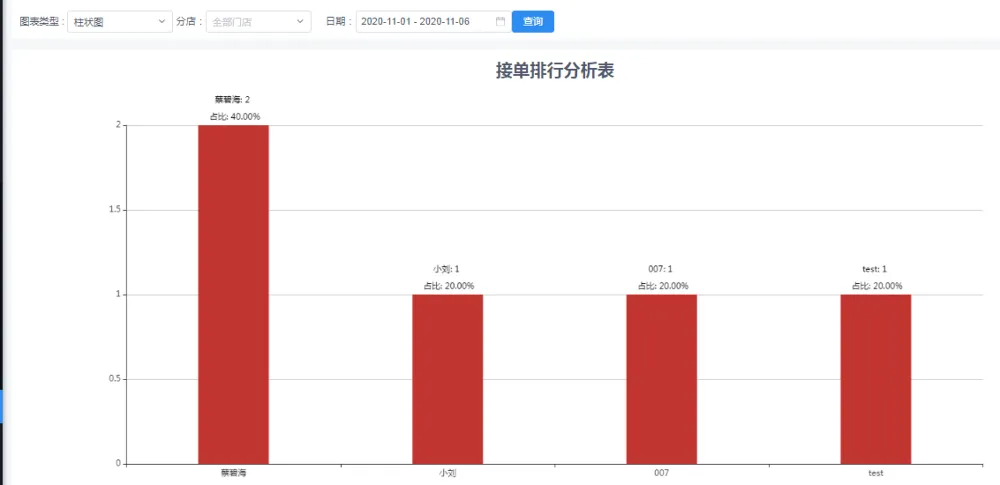
Task: Click the blue 查询 query button
Action: (532, 21)
